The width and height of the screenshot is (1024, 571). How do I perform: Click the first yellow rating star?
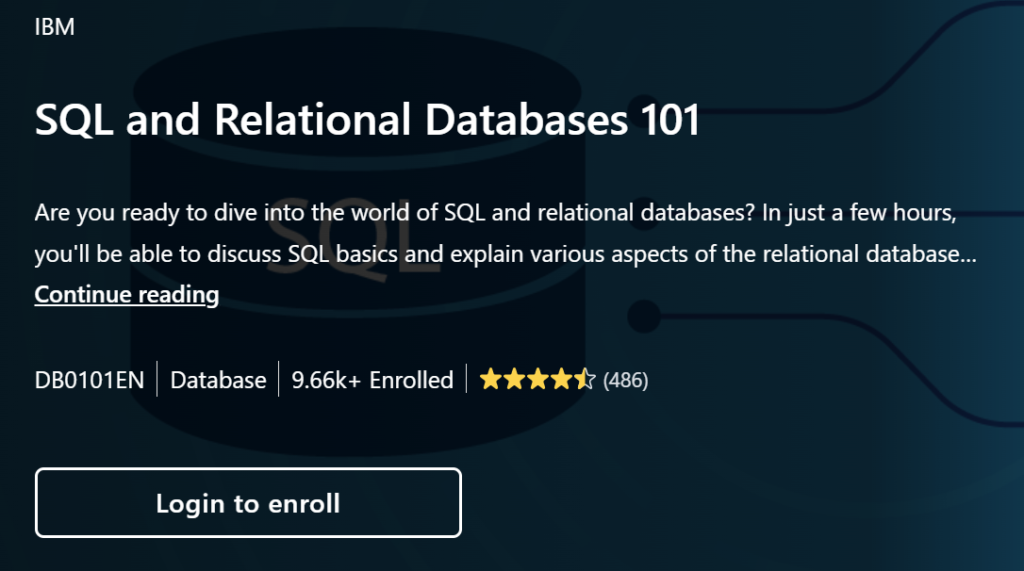[490, 379]
